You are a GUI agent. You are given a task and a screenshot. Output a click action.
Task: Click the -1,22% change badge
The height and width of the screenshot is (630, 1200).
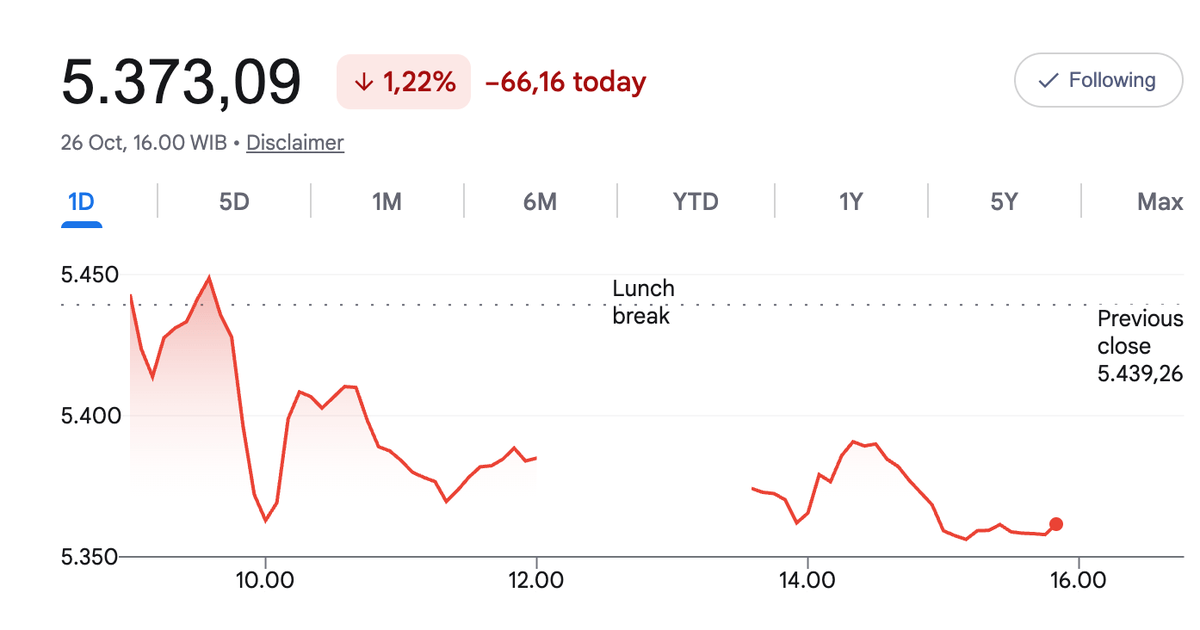tap(403, 82)
